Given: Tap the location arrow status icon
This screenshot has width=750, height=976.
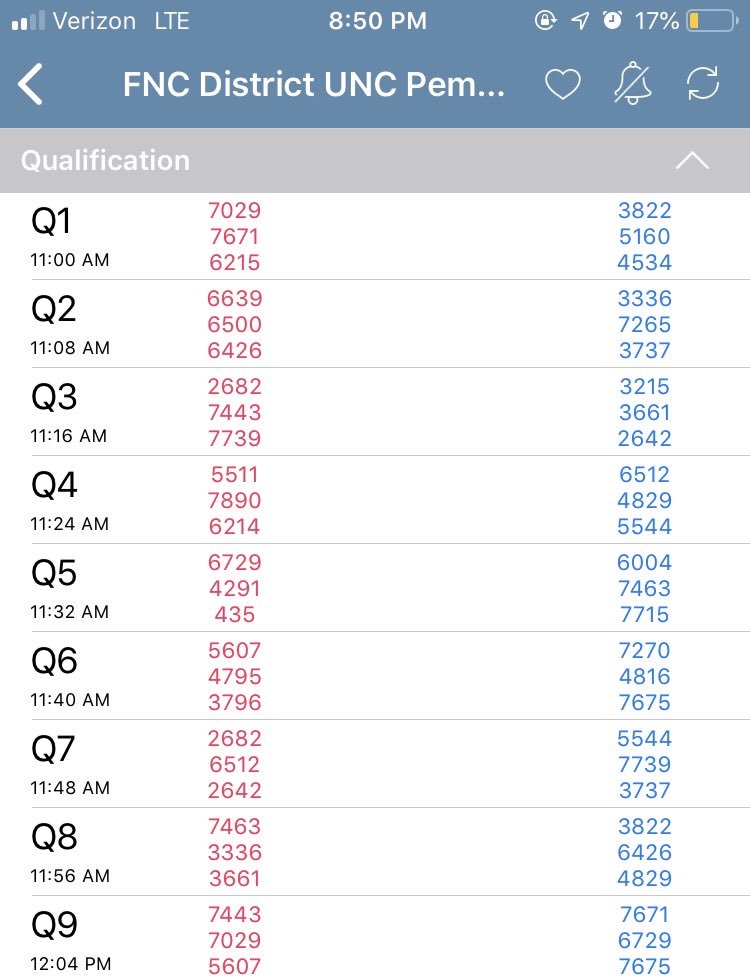Looking at the screenshot, I should click(580, 21).
